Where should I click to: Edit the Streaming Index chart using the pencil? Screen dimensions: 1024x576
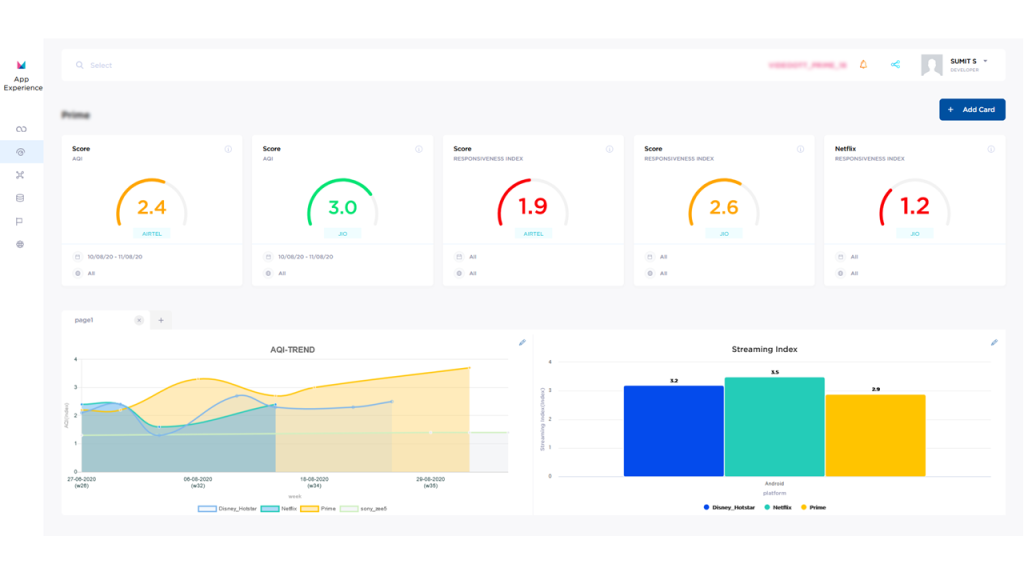(x=993, y=342)
